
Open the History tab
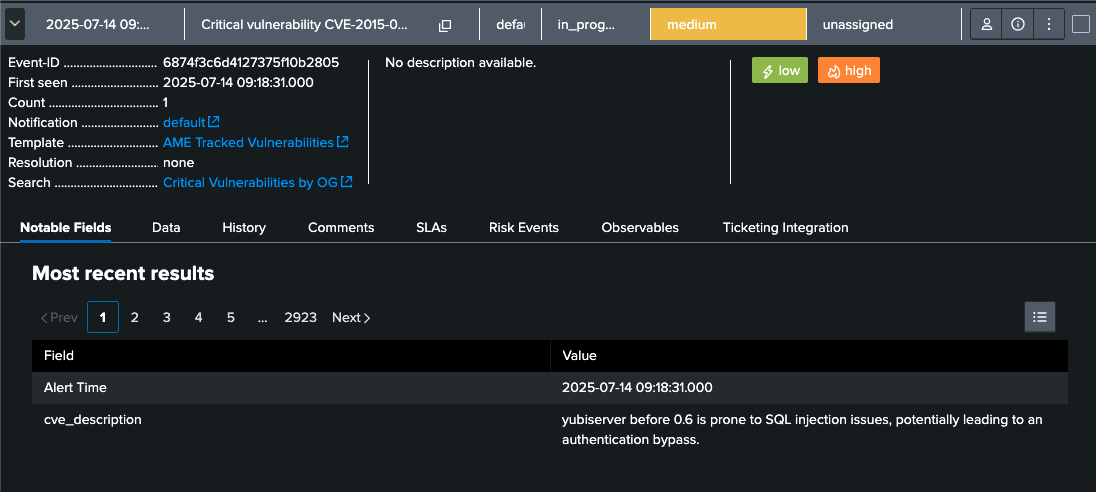click(244, 227)
